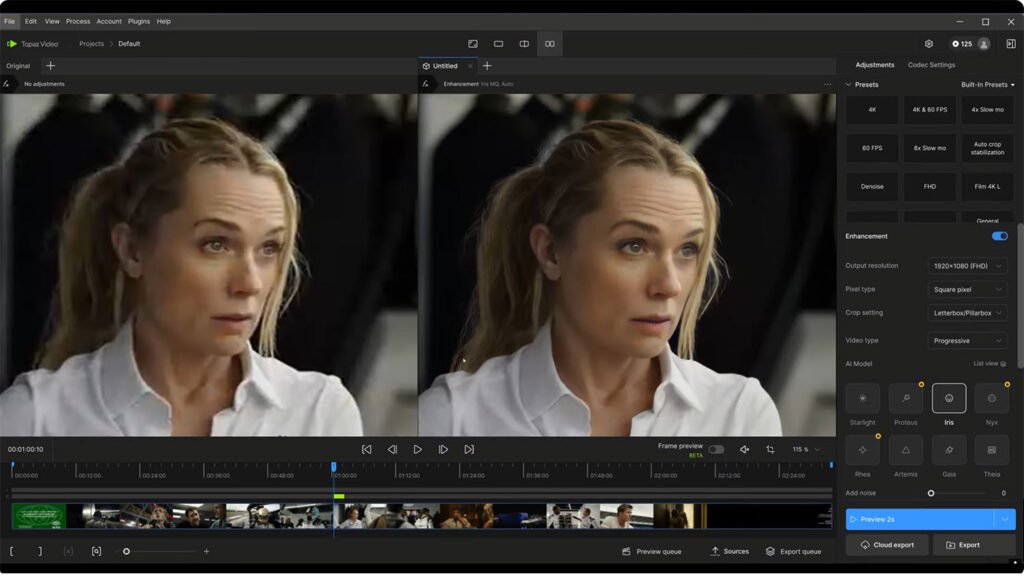Select the Proteus AI model
Viewport: 1024px width, 587px height.
[x=906, y=398]
